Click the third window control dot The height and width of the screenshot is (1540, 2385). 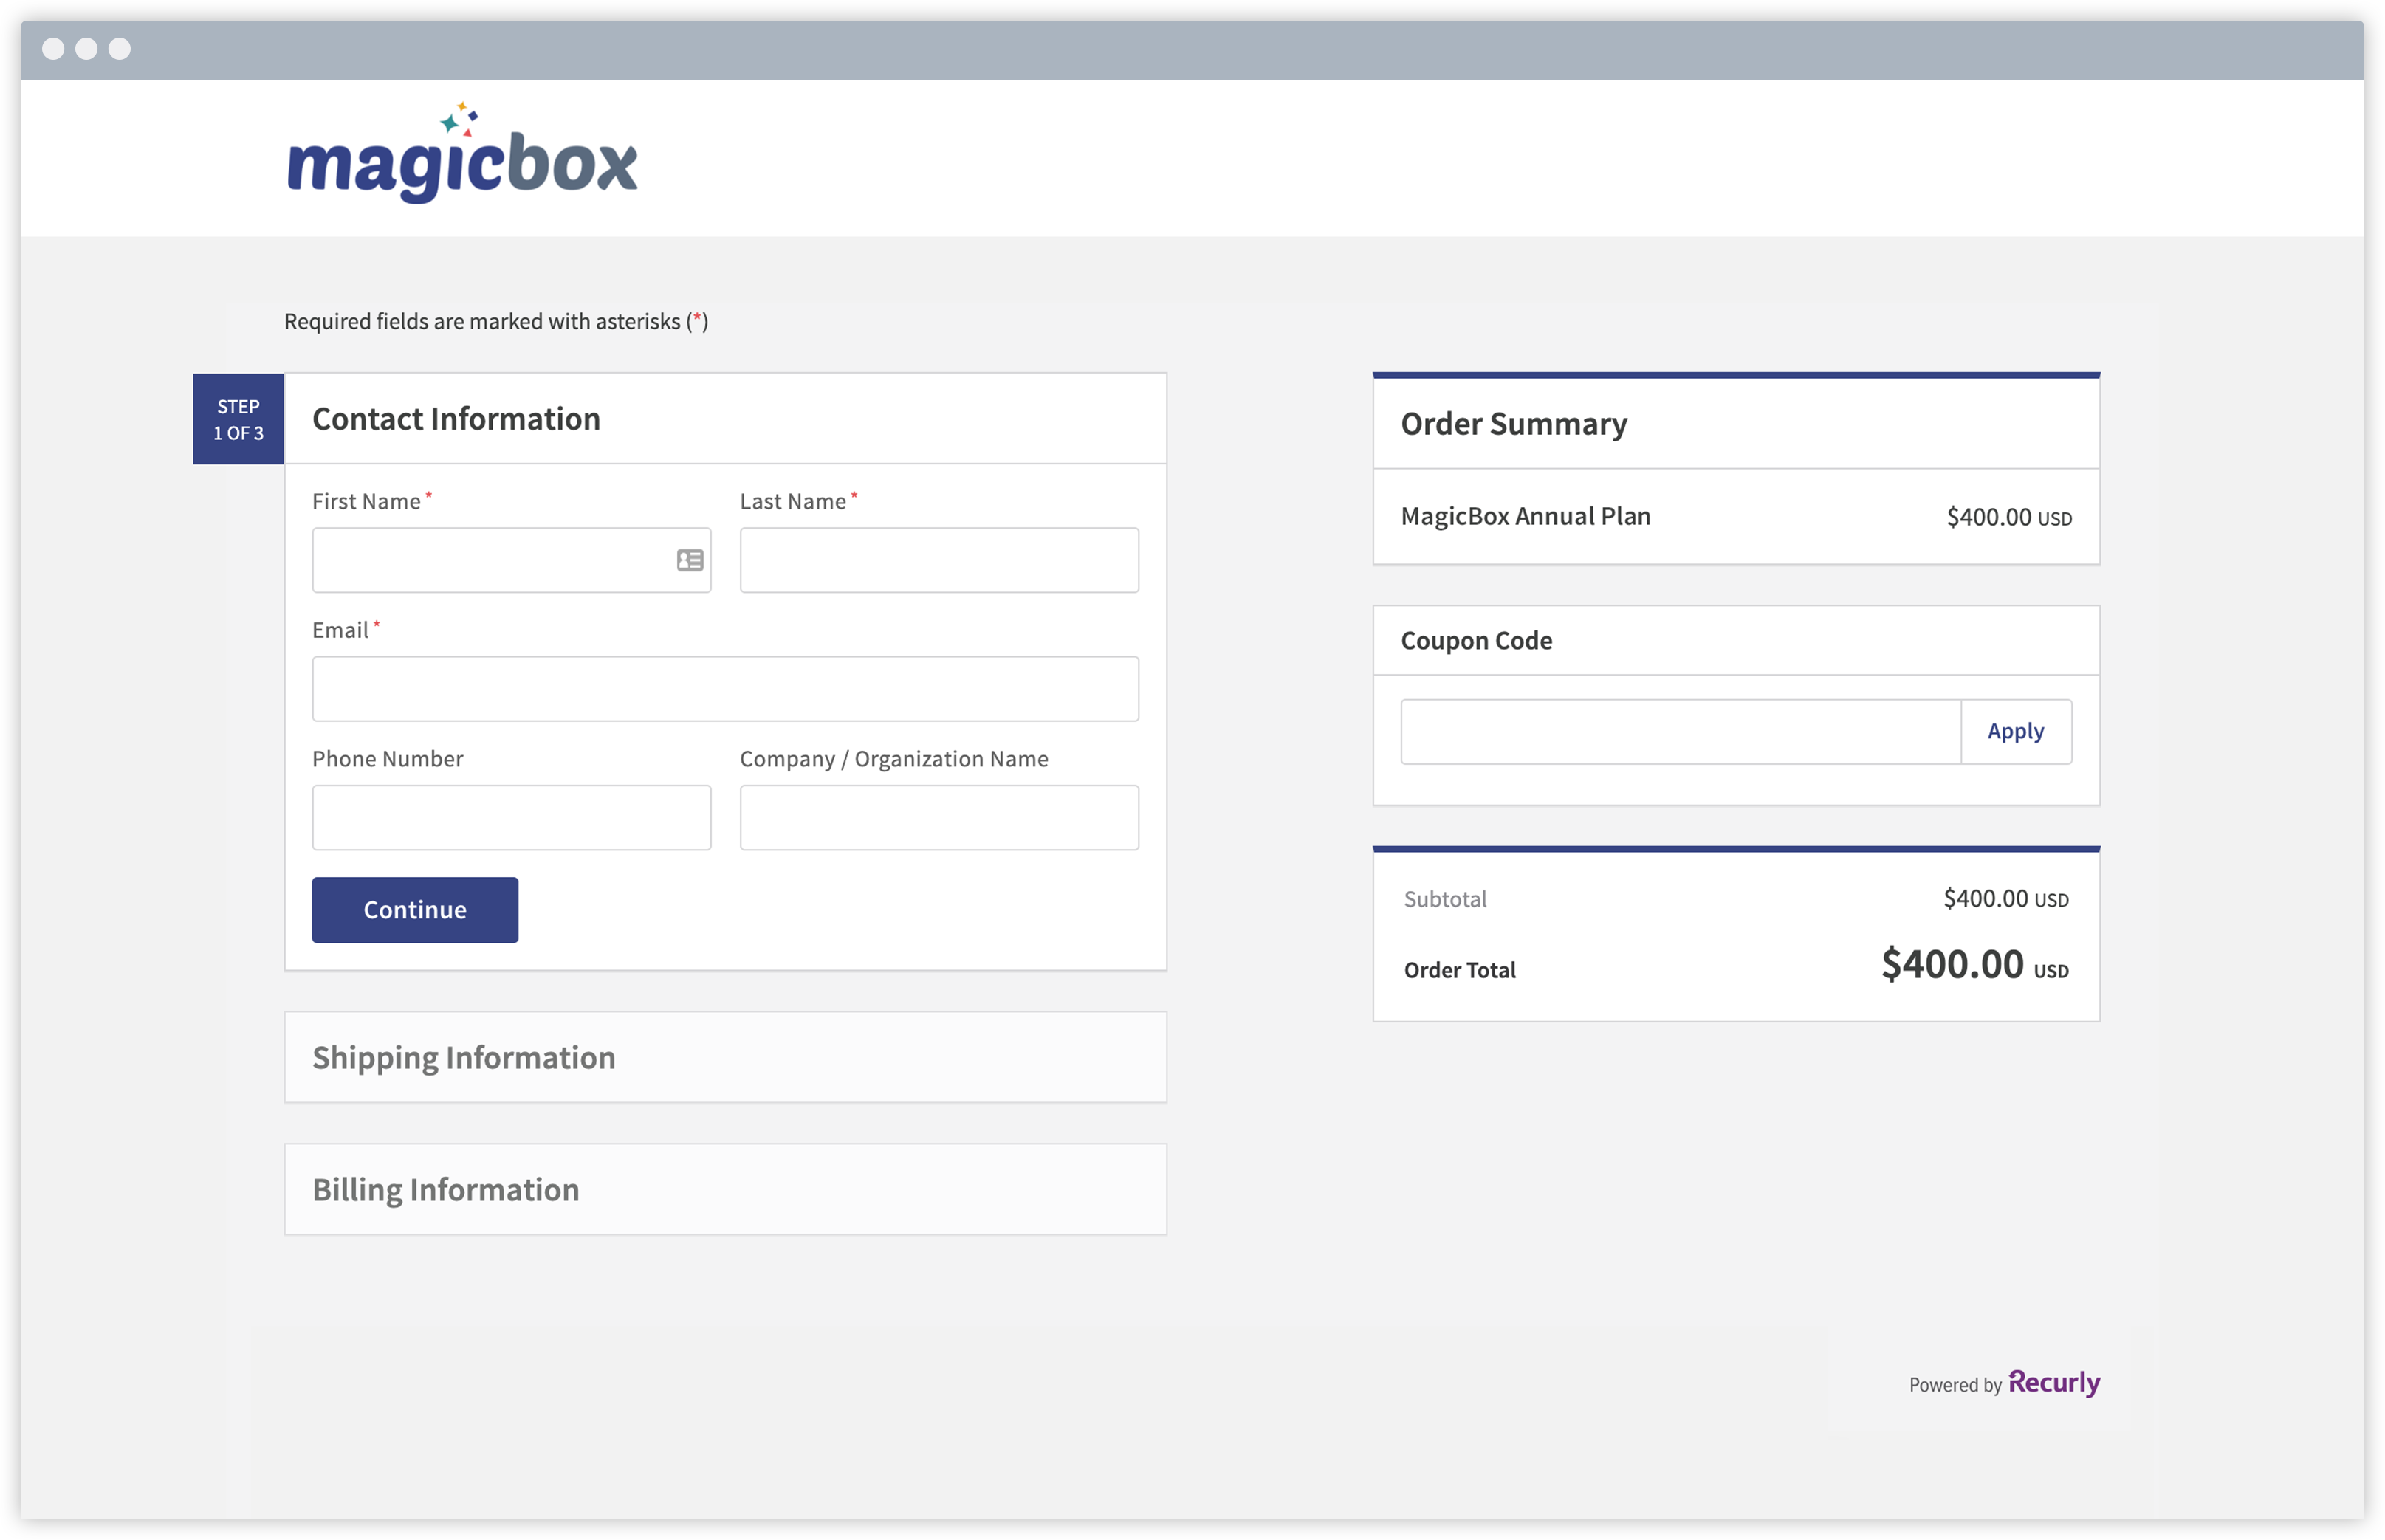120,49
